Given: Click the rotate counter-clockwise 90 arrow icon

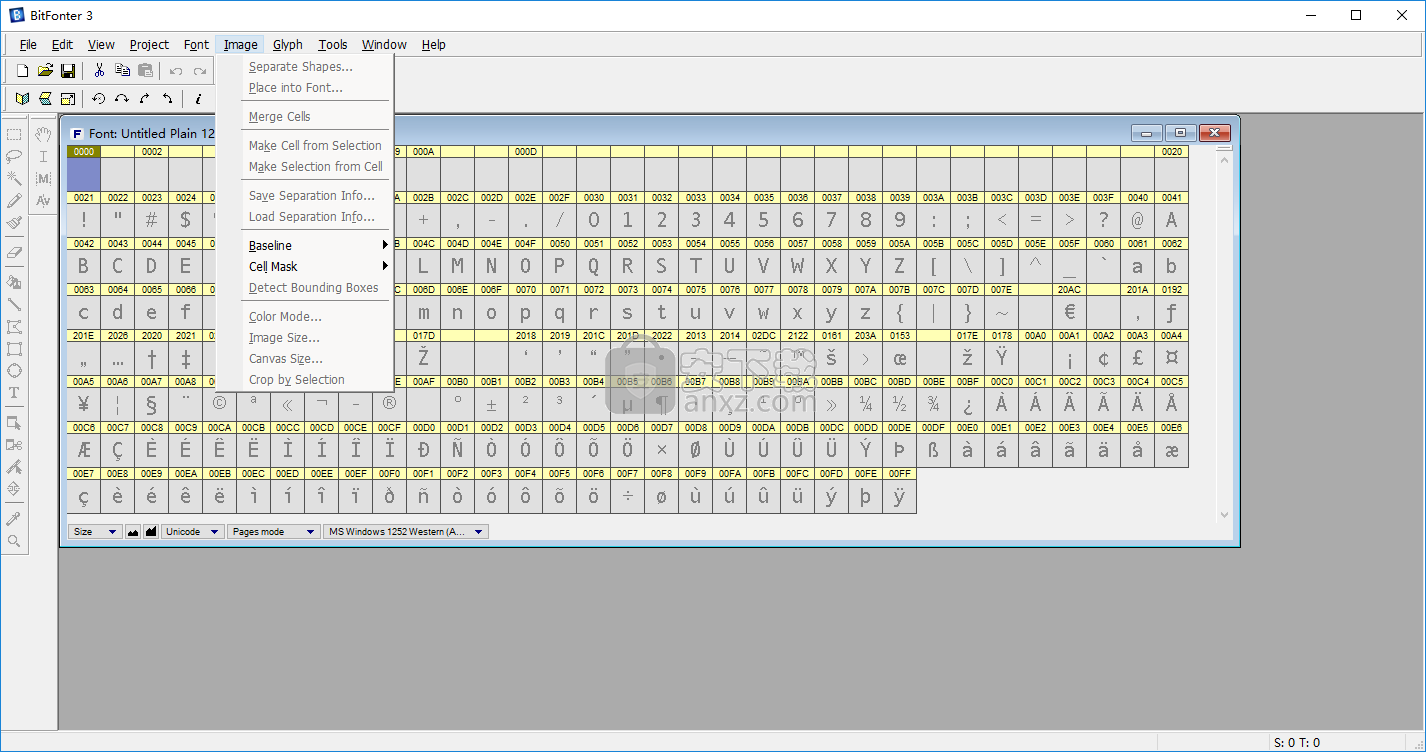Looking at the screenshot, I should 168,99.
